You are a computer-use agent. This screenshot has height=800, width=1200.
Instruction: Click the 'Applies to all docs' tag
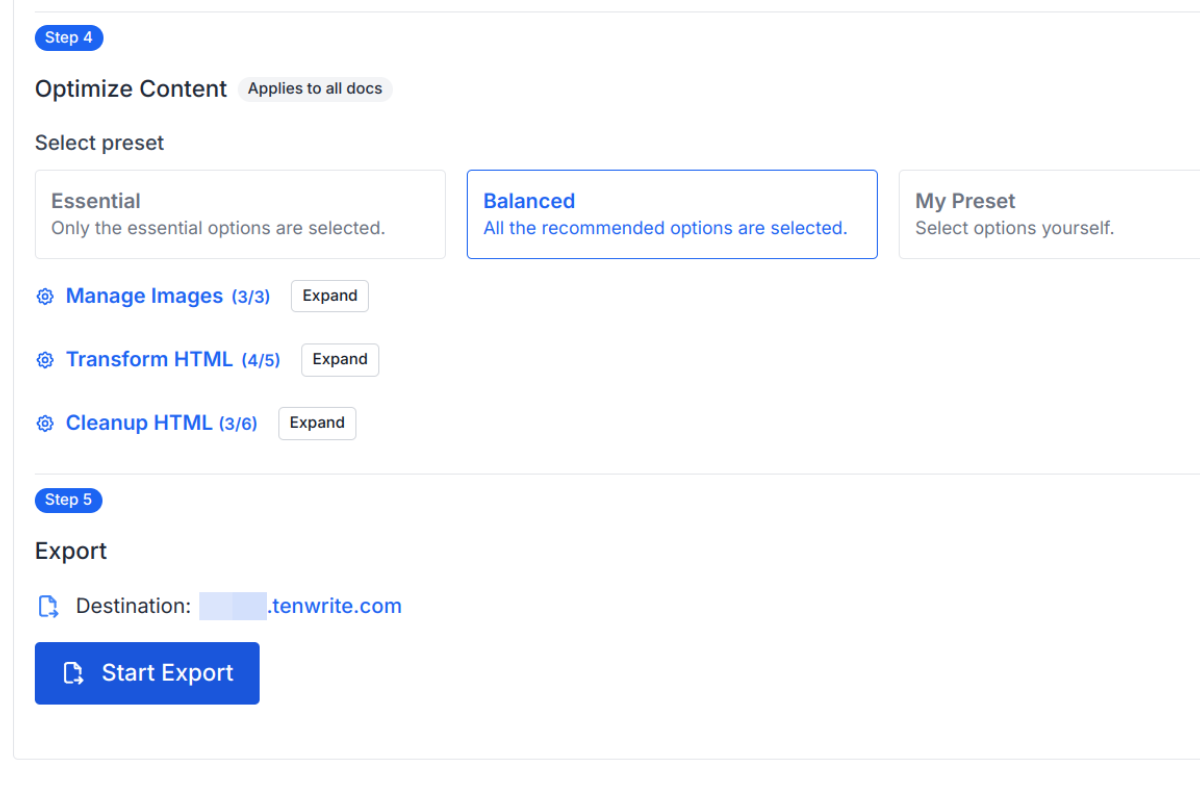pyautogui.click(x=315, y=89)
